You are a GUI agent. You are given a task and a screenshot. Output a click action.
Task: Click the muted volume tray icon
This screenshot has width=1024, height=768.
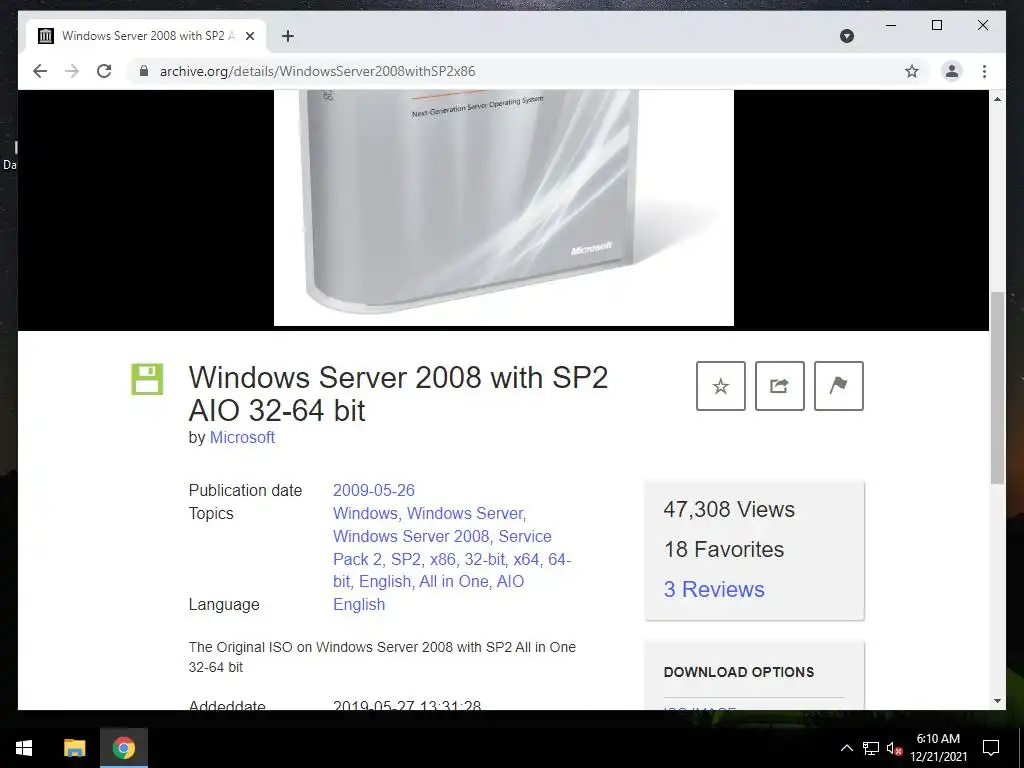point(894,748)
